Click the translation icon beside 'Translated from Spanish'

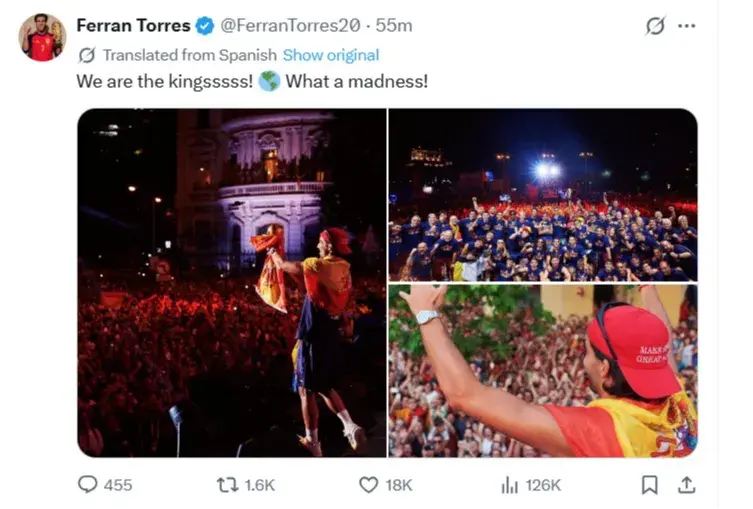(87, 55)
